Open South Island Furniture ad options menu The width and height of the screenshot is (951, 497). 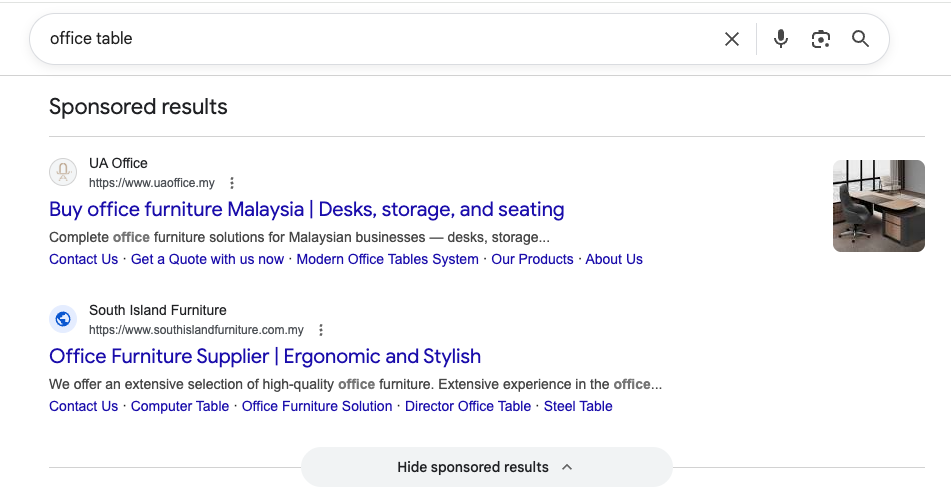tap(321, 330)
